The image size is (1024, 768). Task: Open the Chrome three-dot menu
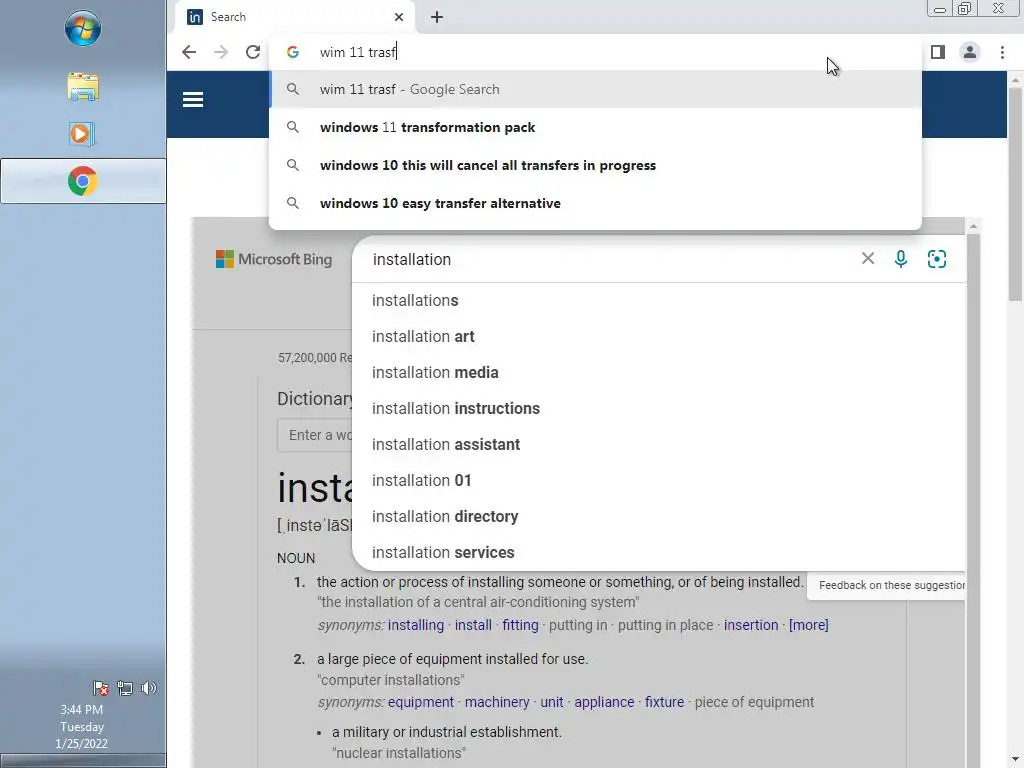[1002, 52]
